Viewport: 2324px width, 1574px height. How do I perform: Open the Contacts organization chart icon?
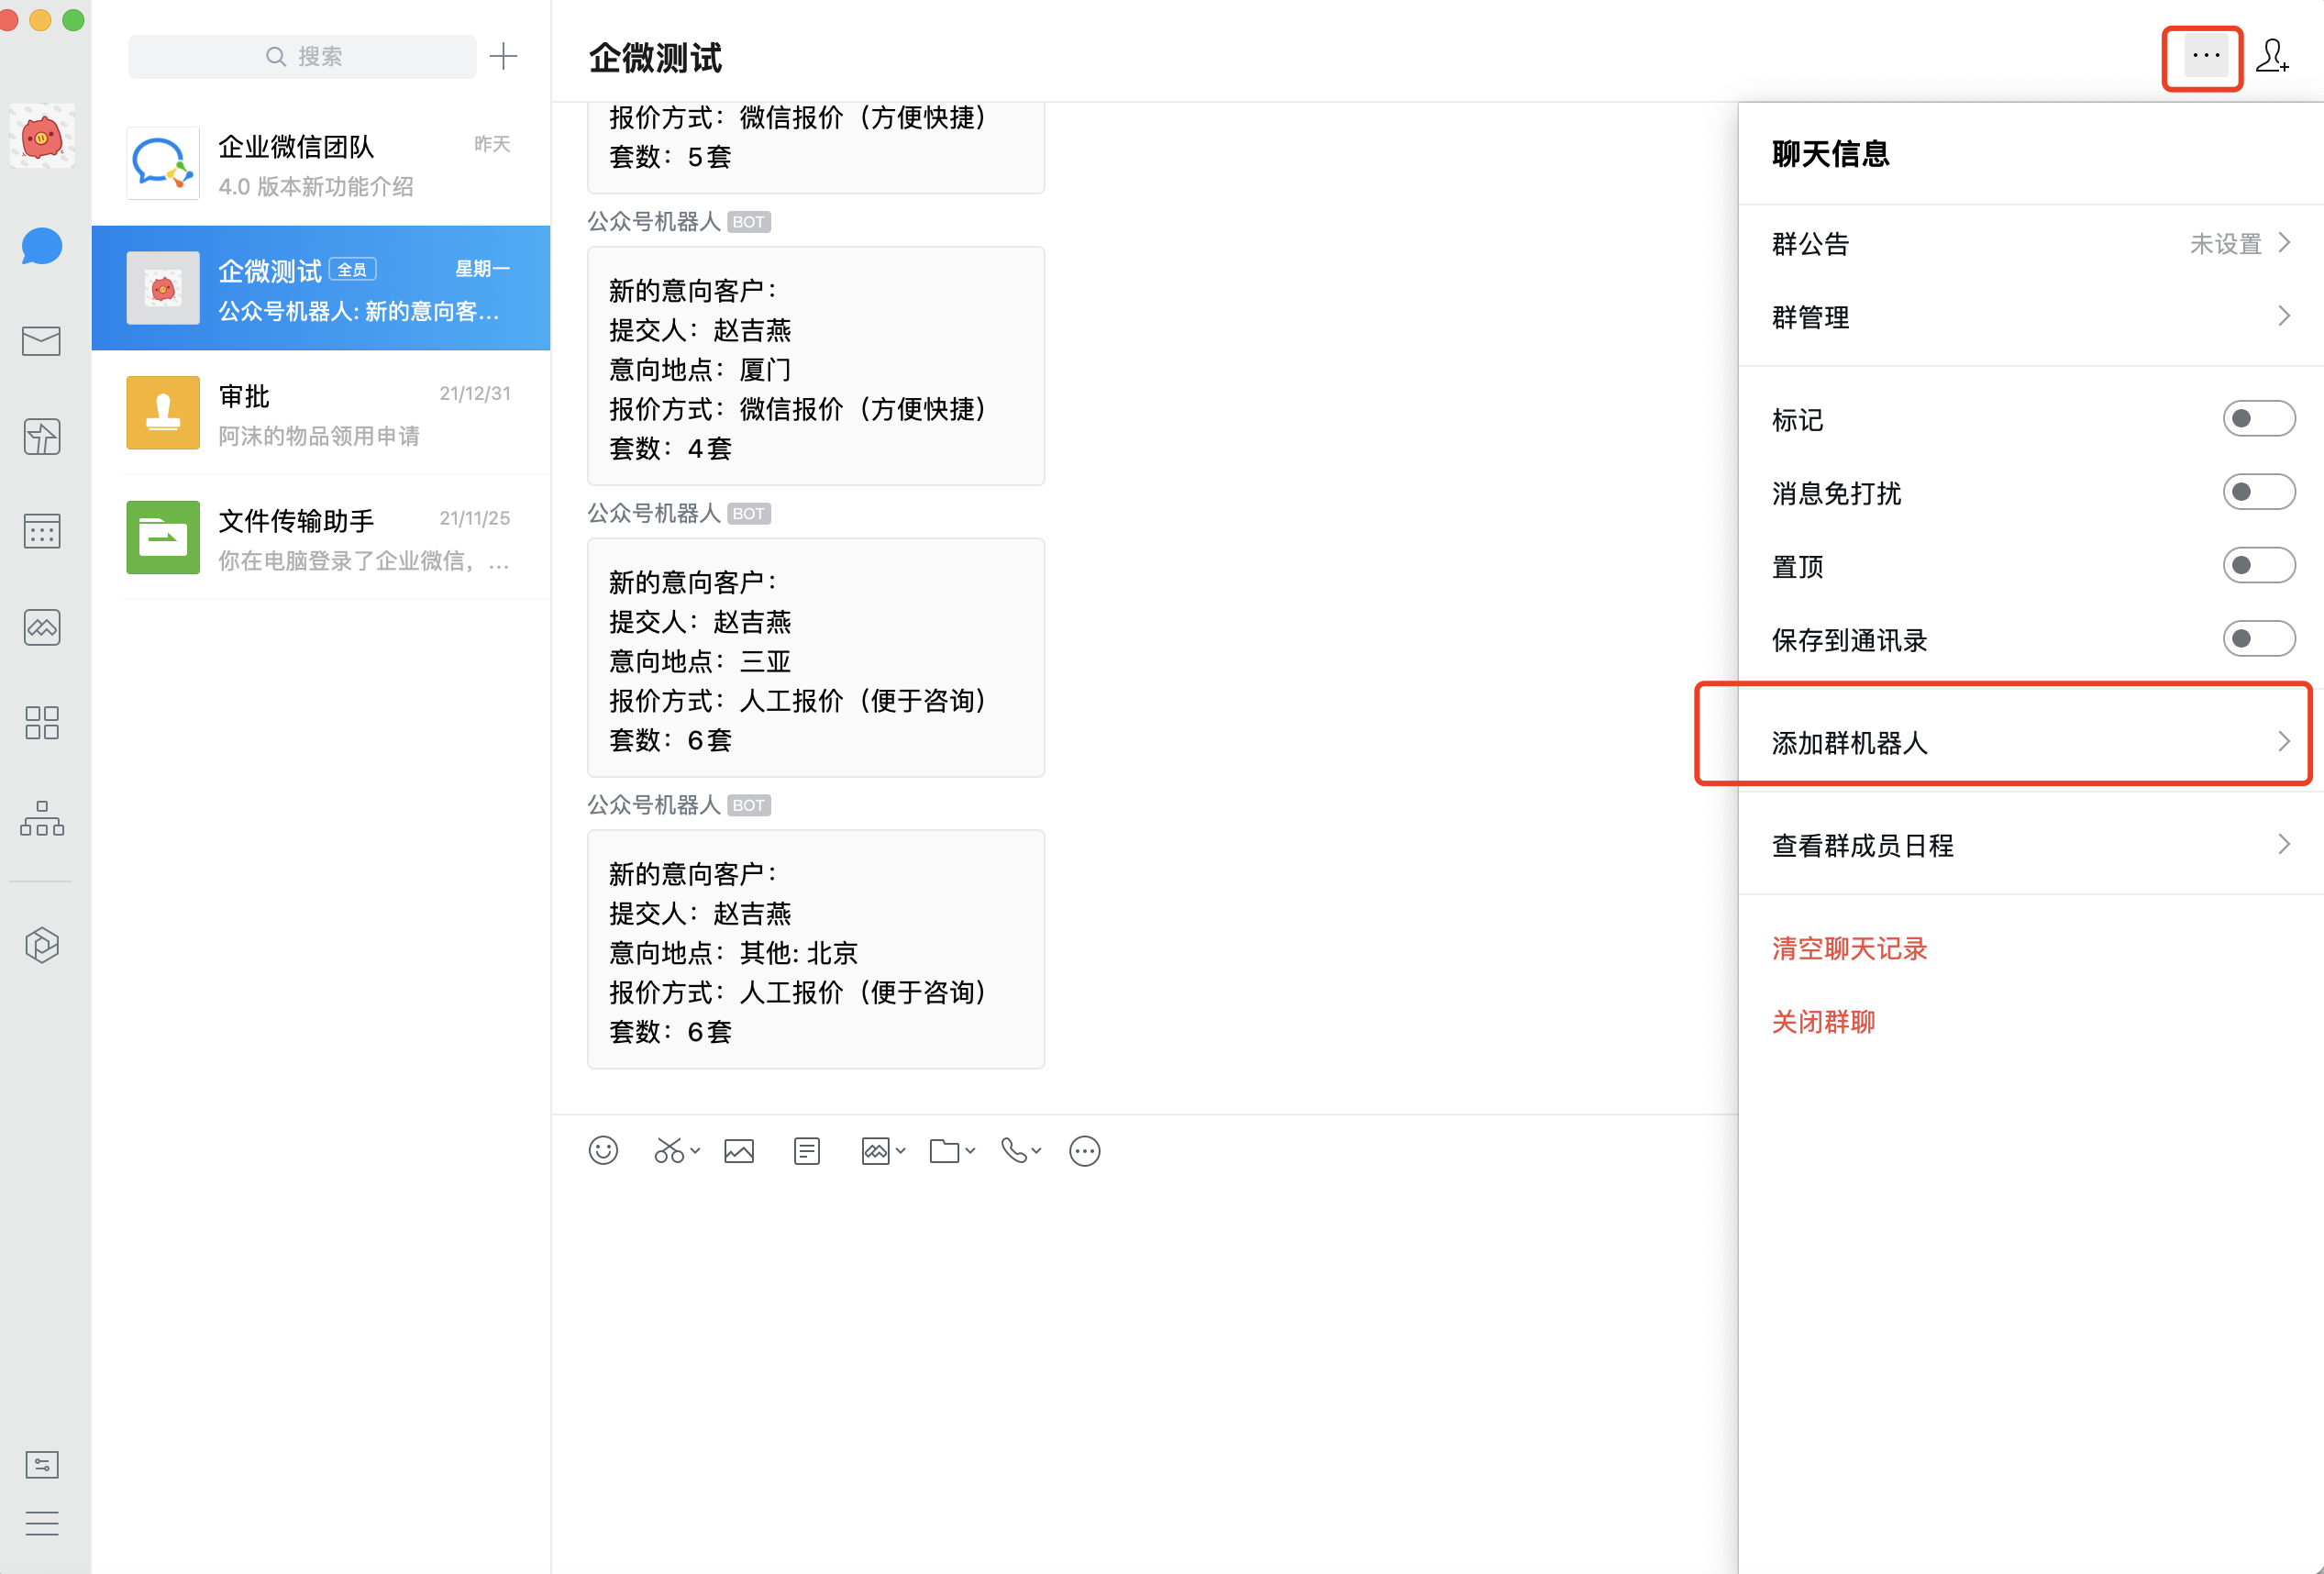point(42,818)
